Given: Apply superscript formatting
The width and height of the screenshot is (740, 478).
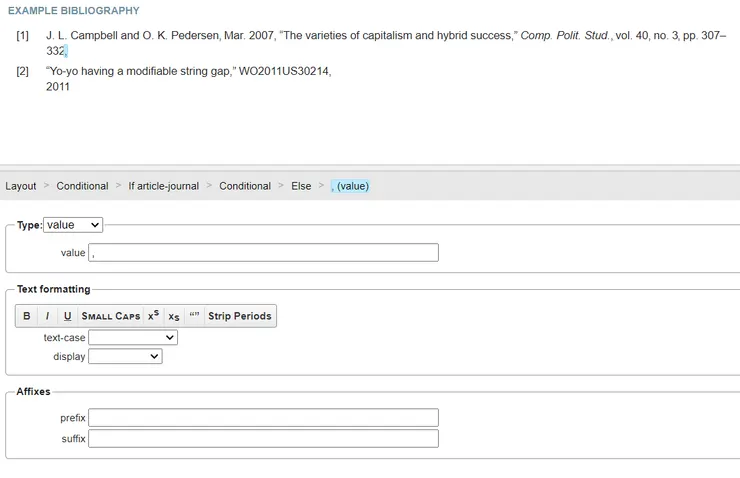Looking at the screenshot, I should (154, 316).
